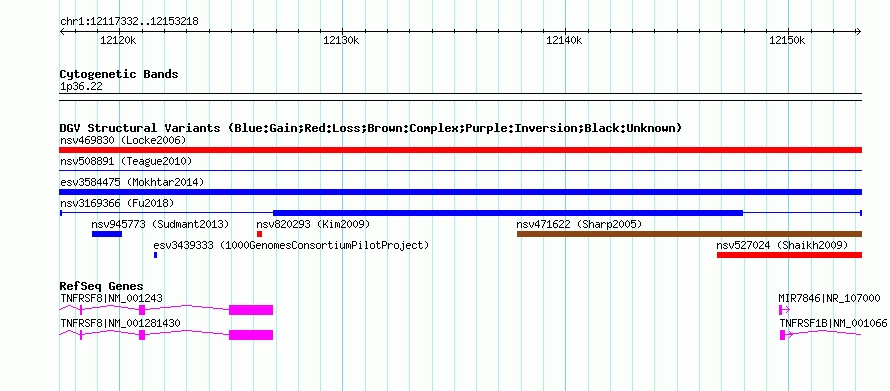Click the 12130k ruler tick label
The width and height of the screenshot is (890, 391).
tap(341, 40)
